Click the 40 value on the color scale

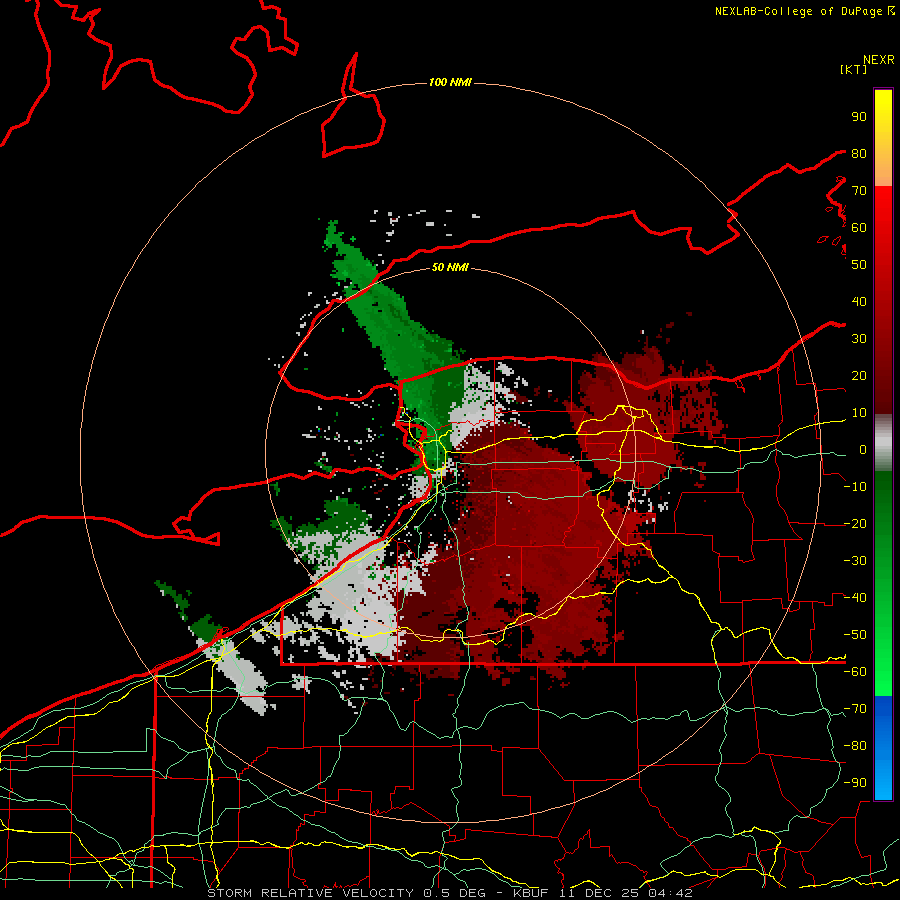[x=859, y=301]
